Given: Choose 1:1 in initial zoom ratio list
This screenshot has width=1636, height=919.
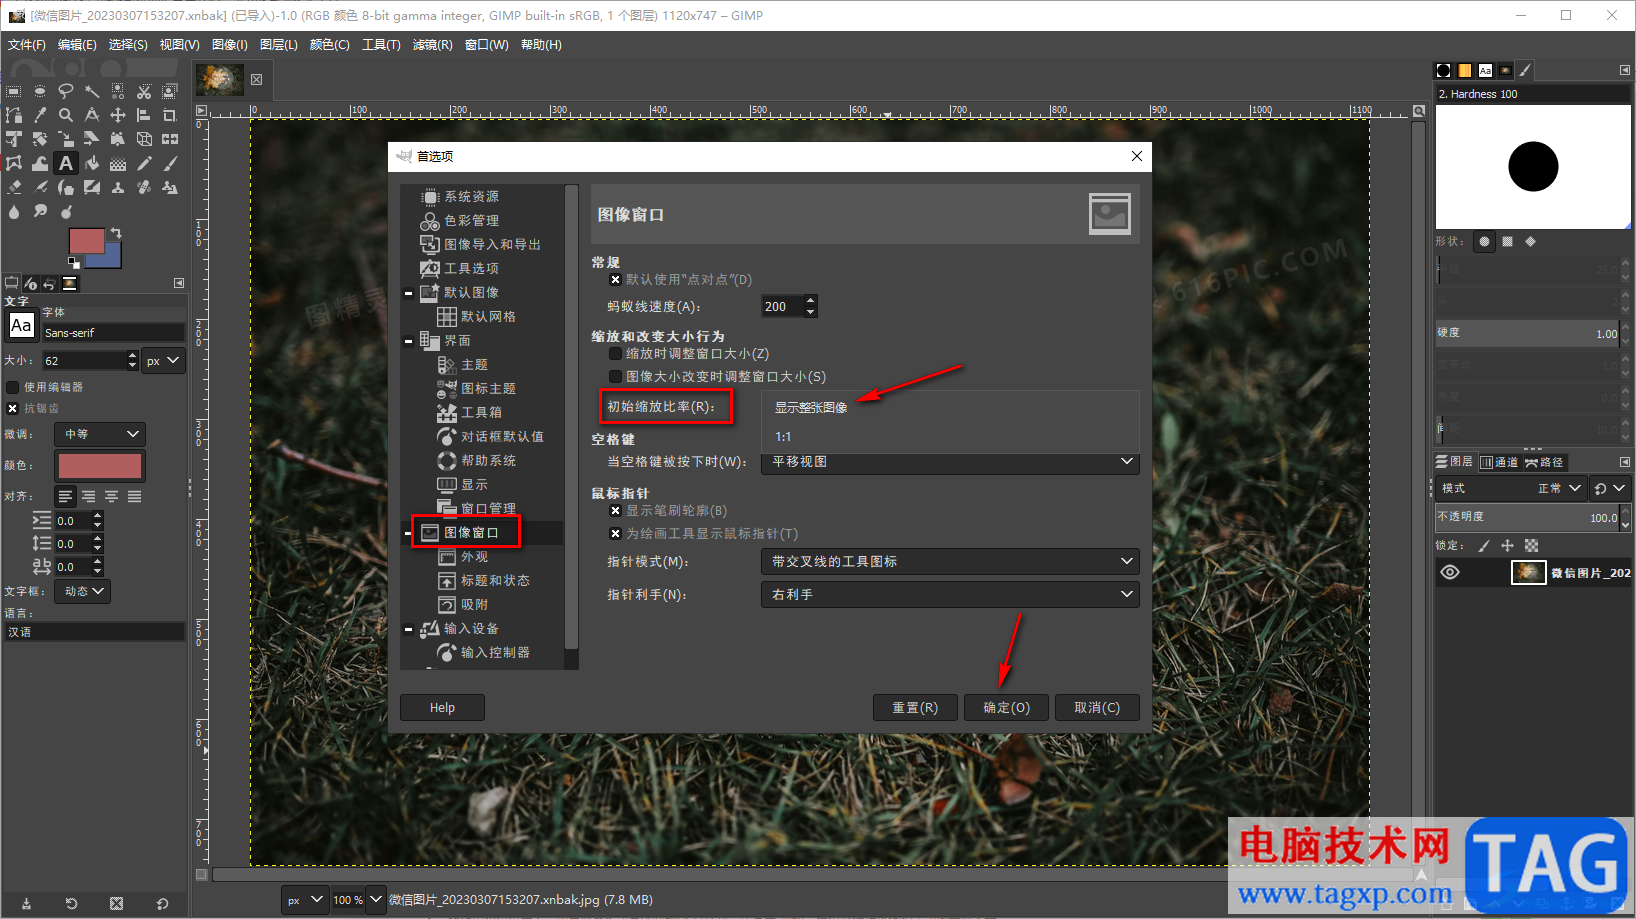Looking at the screenshot, I should point(783,437).
